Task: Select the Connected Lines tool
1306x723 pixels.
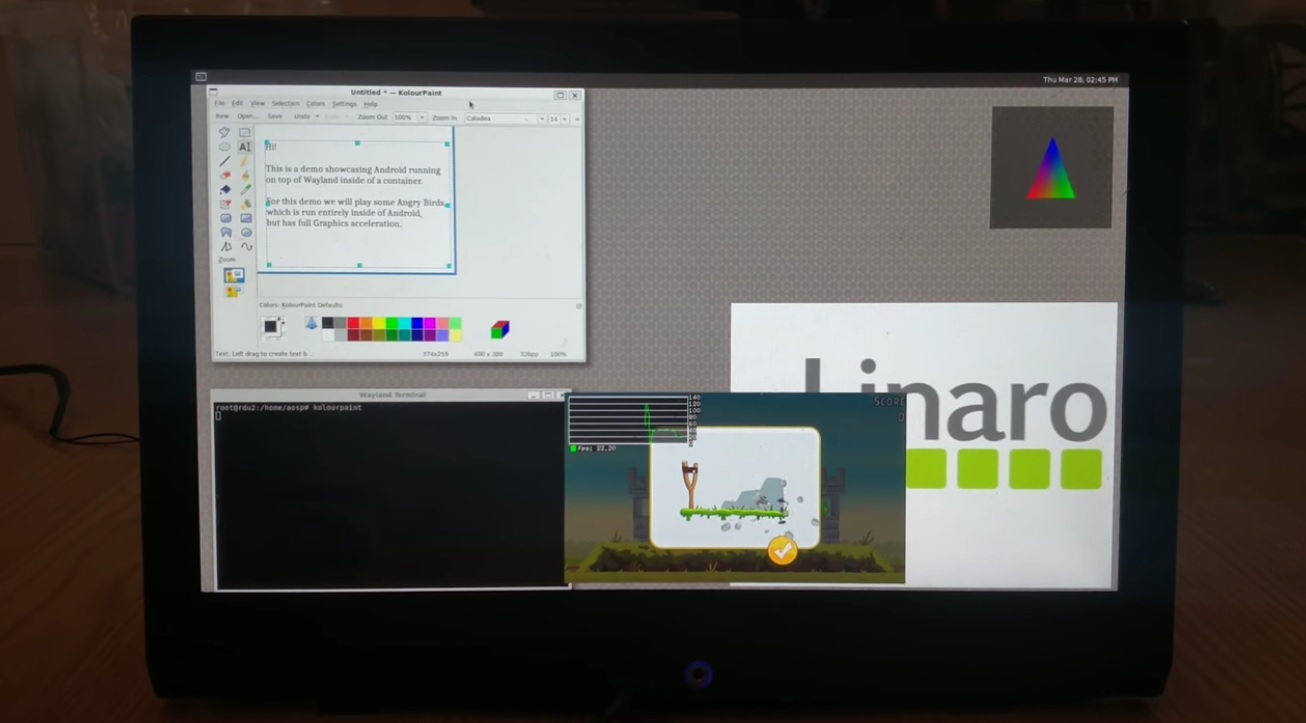Action: point(225,246)
